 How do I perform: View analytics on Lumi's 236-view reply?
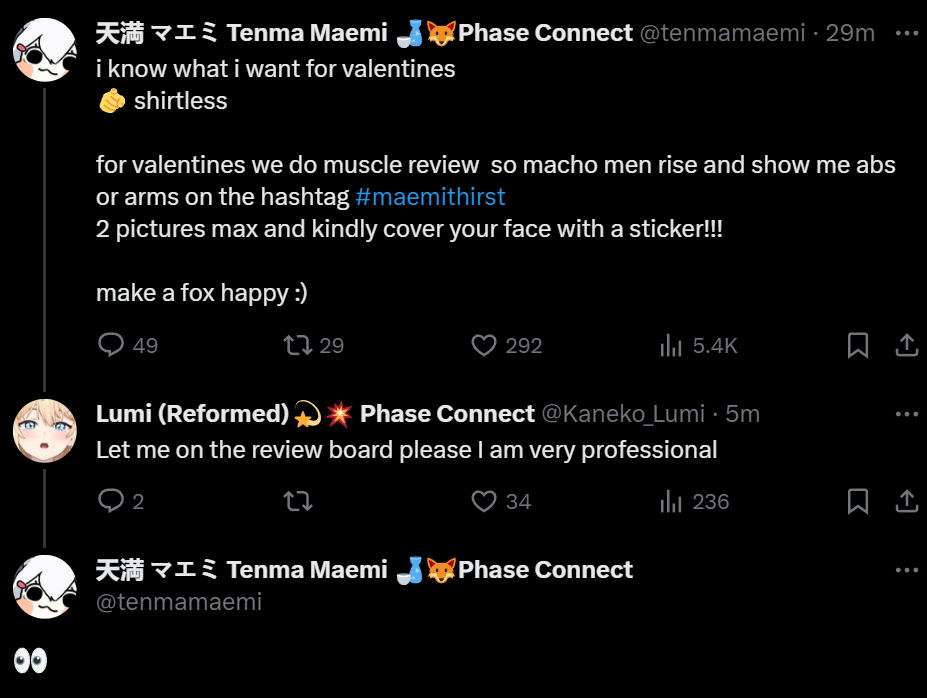tap(670, 501)
